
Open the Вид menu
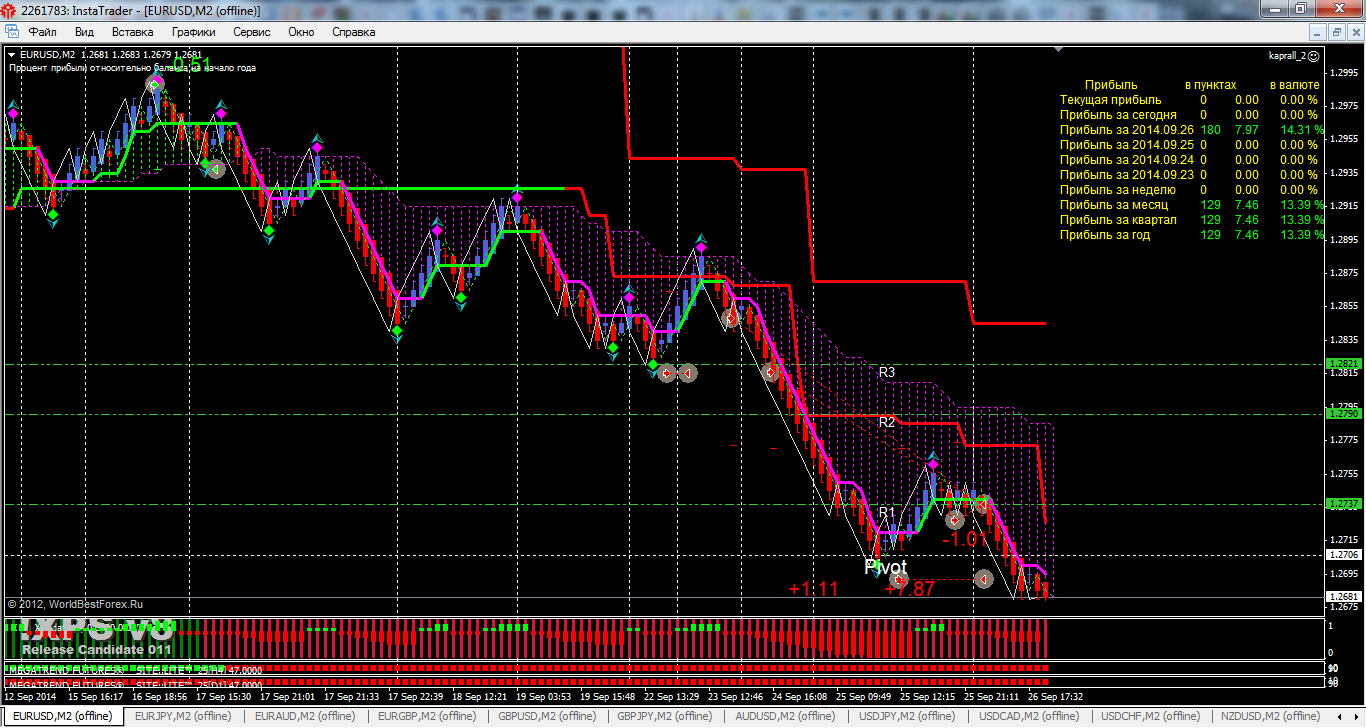[84, 32]
